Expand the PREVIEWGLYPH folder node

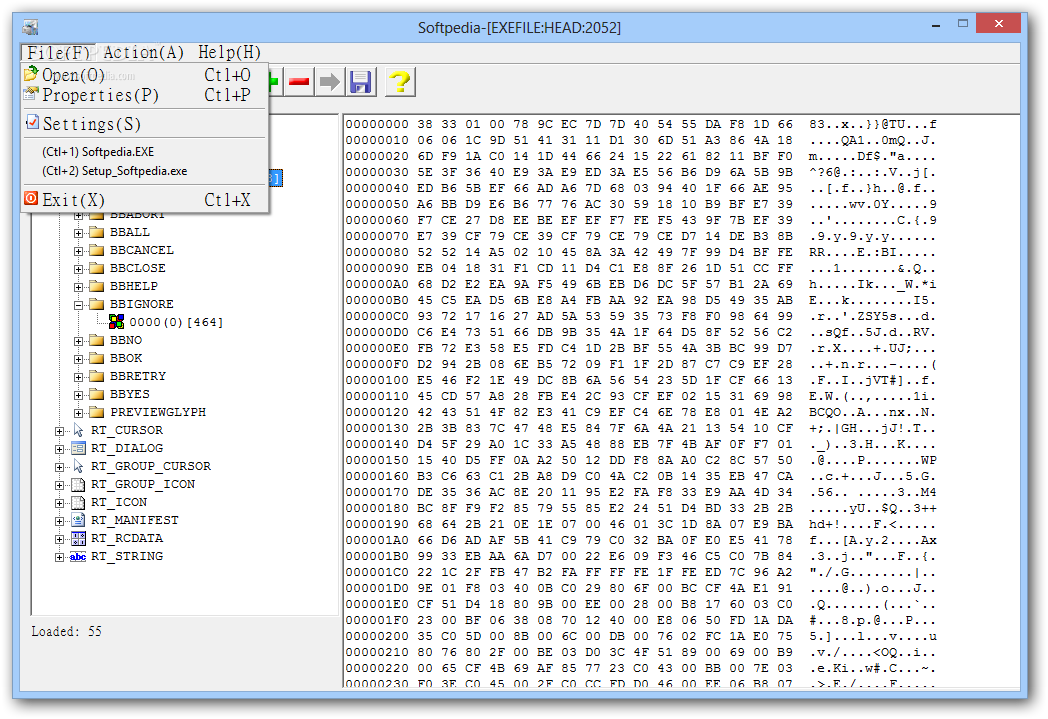(x=78, y=413)
